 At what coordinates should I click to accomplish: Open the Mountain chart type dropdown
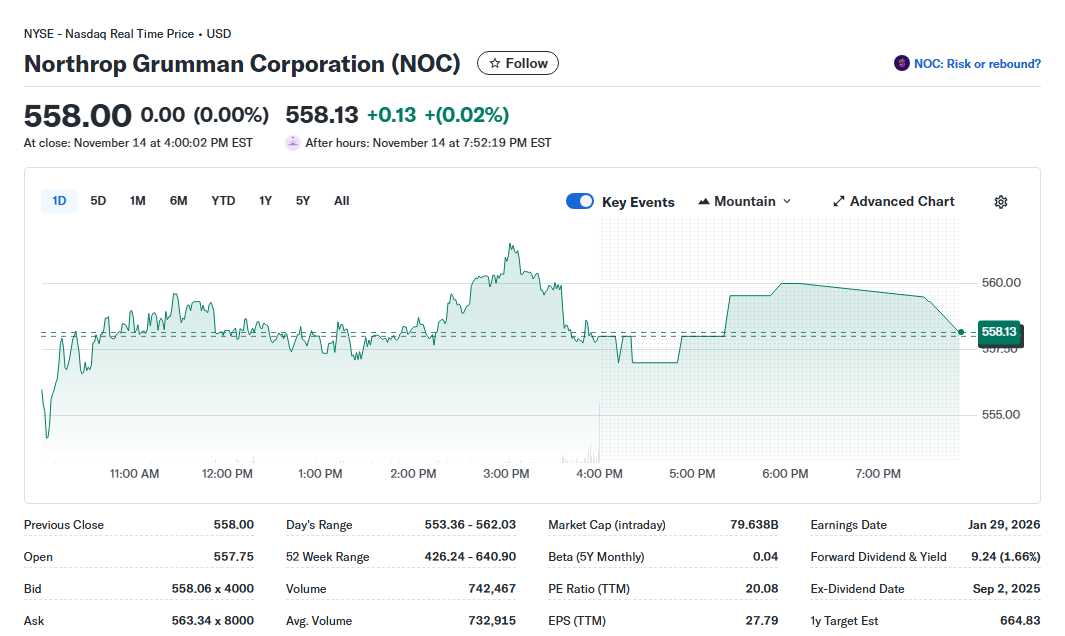(745, 201)
